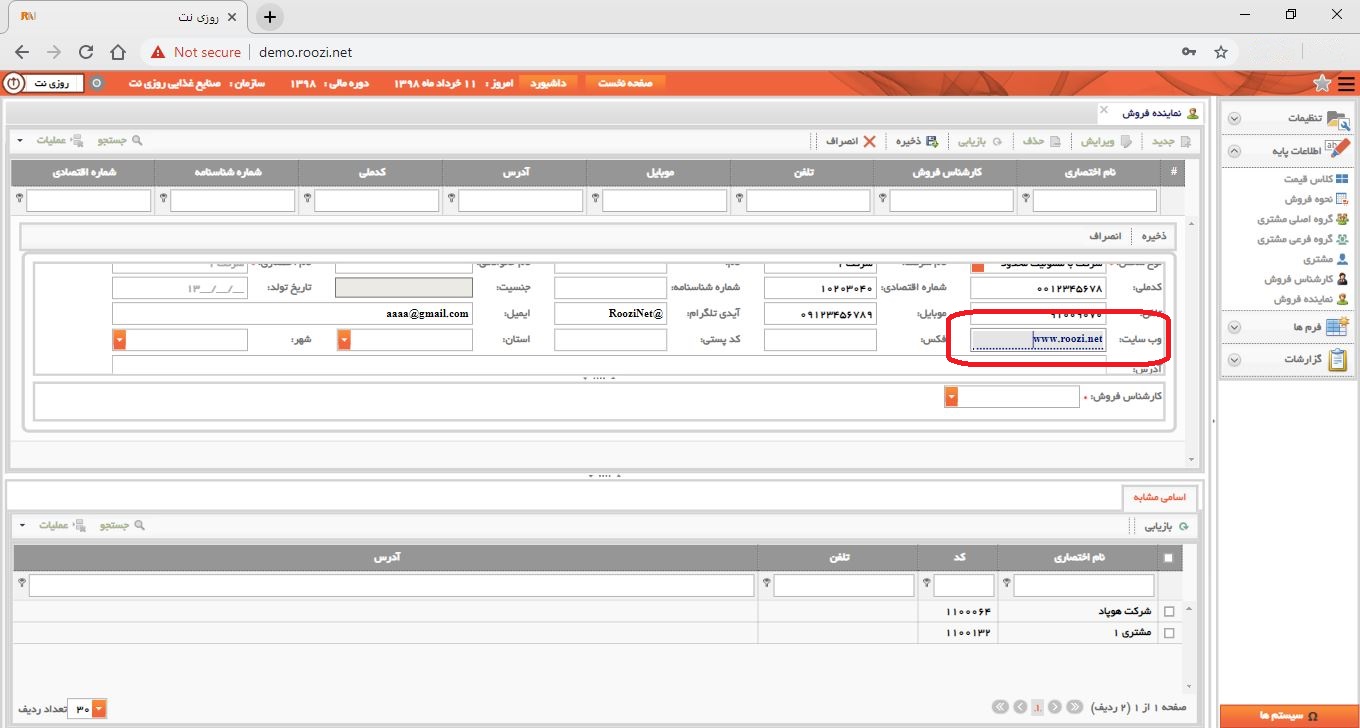Click the سیستم ها button at bottom

click(1288, 716)
